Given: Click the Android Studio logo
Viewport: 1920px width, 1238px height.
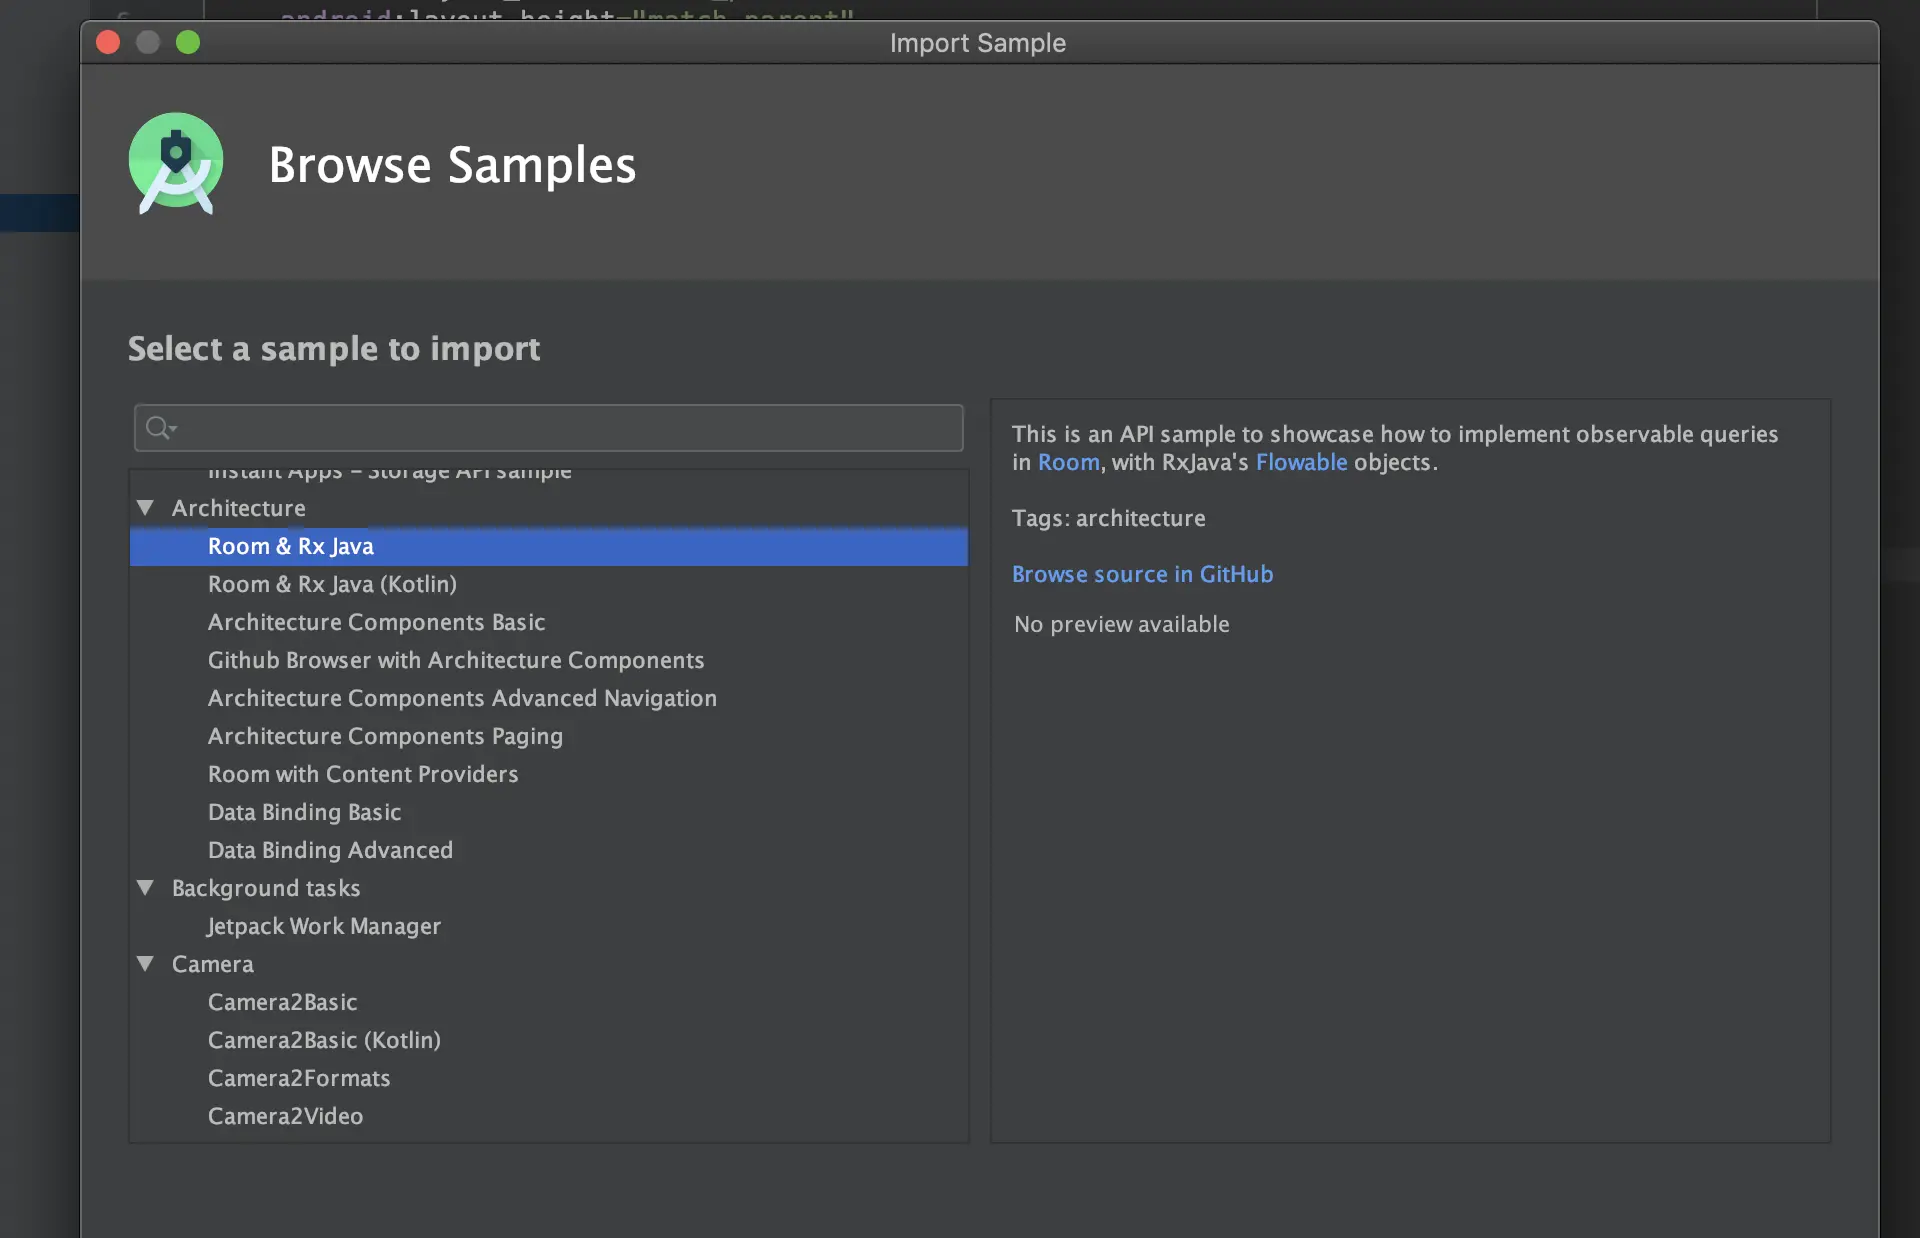Looking at the screenshot, I should [x=176, y=163].
